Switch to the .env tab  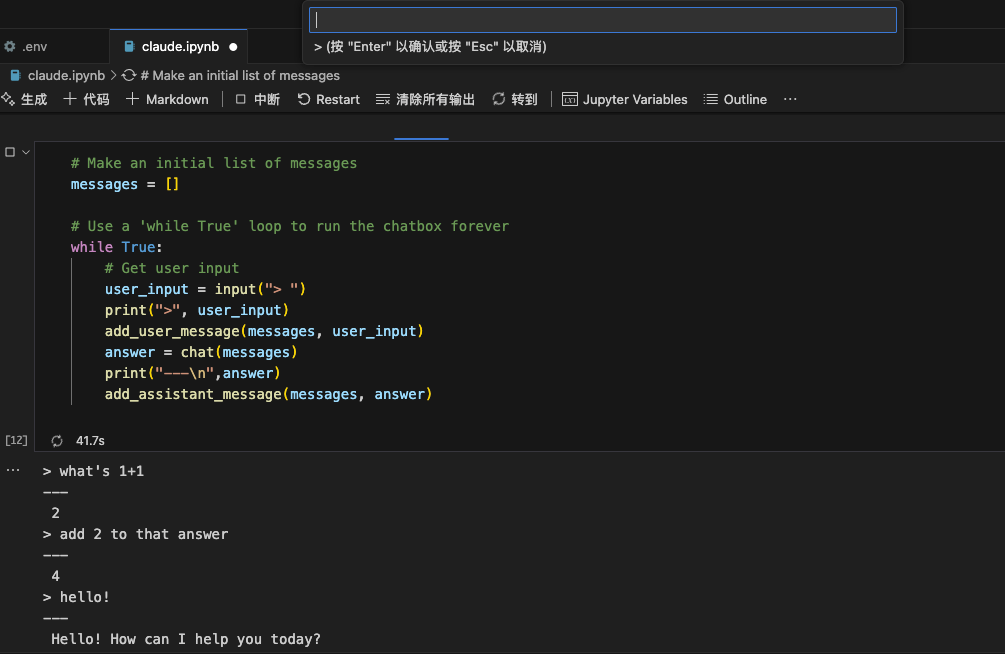(x=27, y=46)
